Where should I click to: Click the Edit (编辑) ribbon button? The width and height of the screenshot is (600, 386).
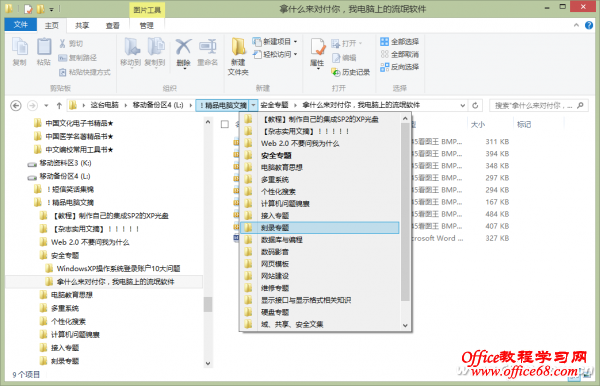(x=344, y=58)
